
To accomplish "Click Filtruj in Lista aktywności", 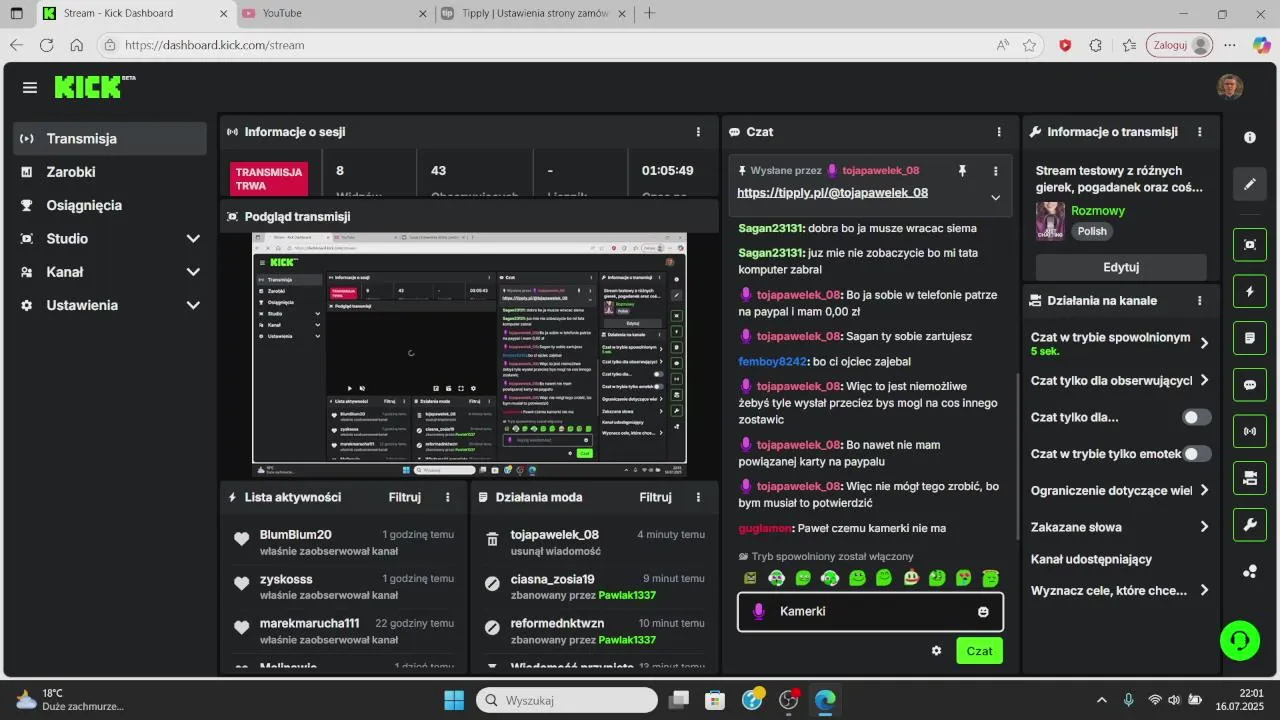I will tap(405, 497).
